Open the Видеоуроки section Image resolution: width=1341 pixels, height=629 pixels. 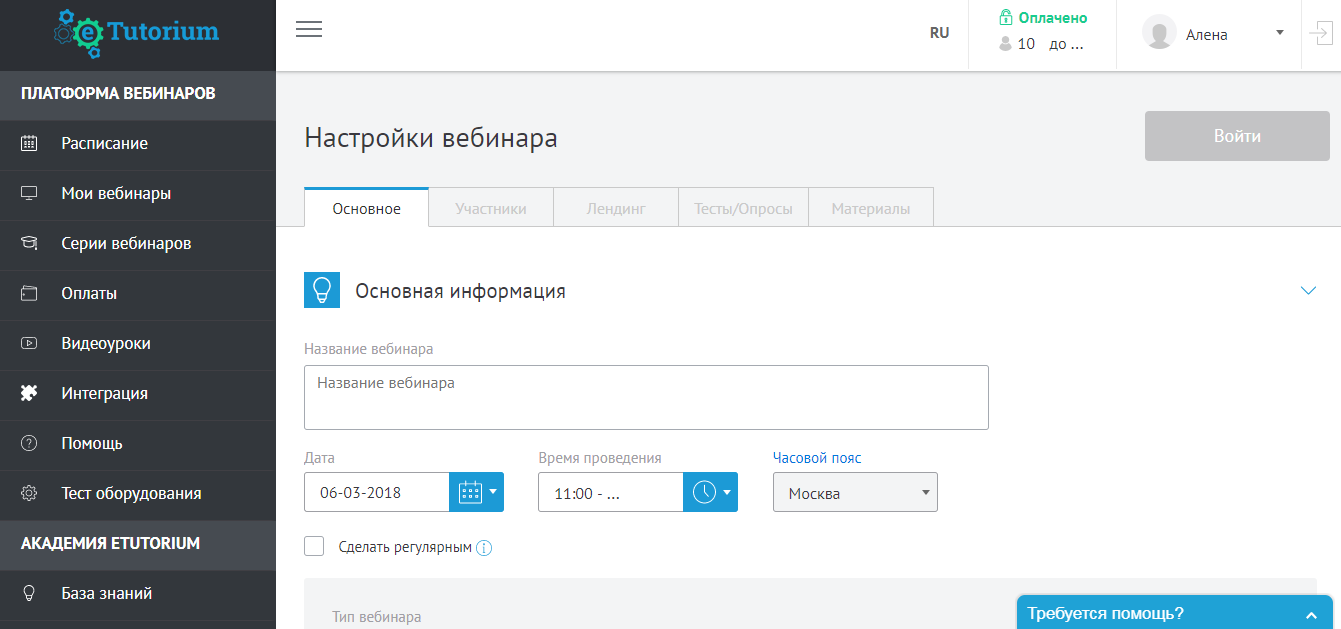point(108,344)
